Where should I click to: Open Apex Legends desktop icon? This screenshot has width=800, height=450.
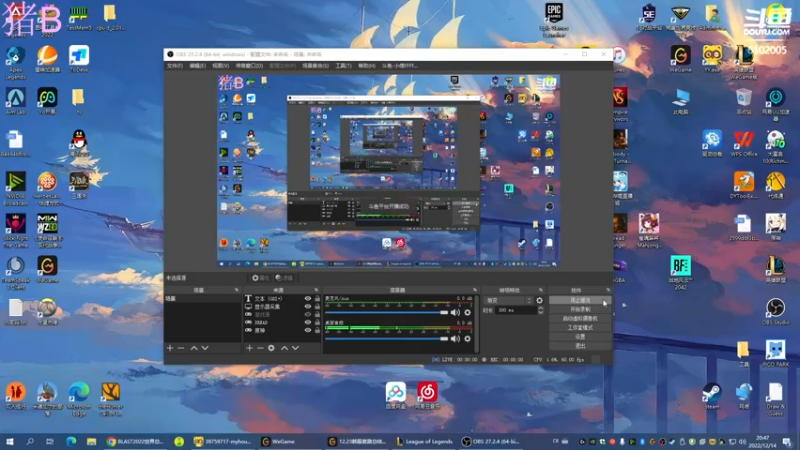15,63
